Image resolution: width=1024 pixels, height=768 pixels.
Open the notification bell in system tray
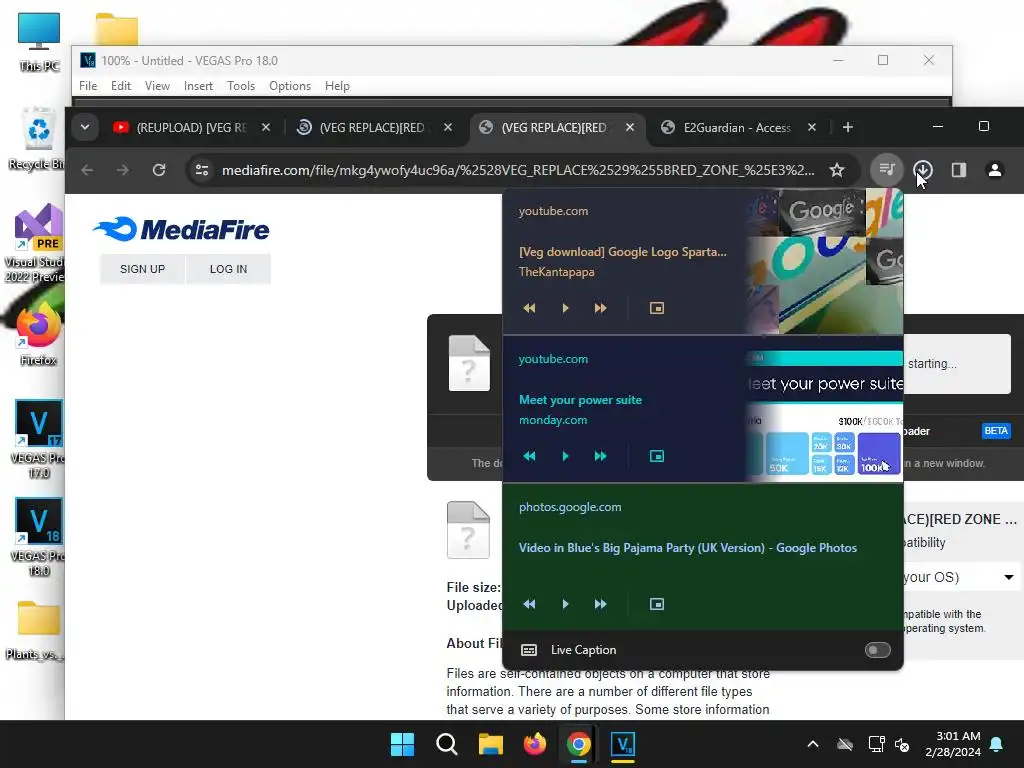click(x=997, y=744)
